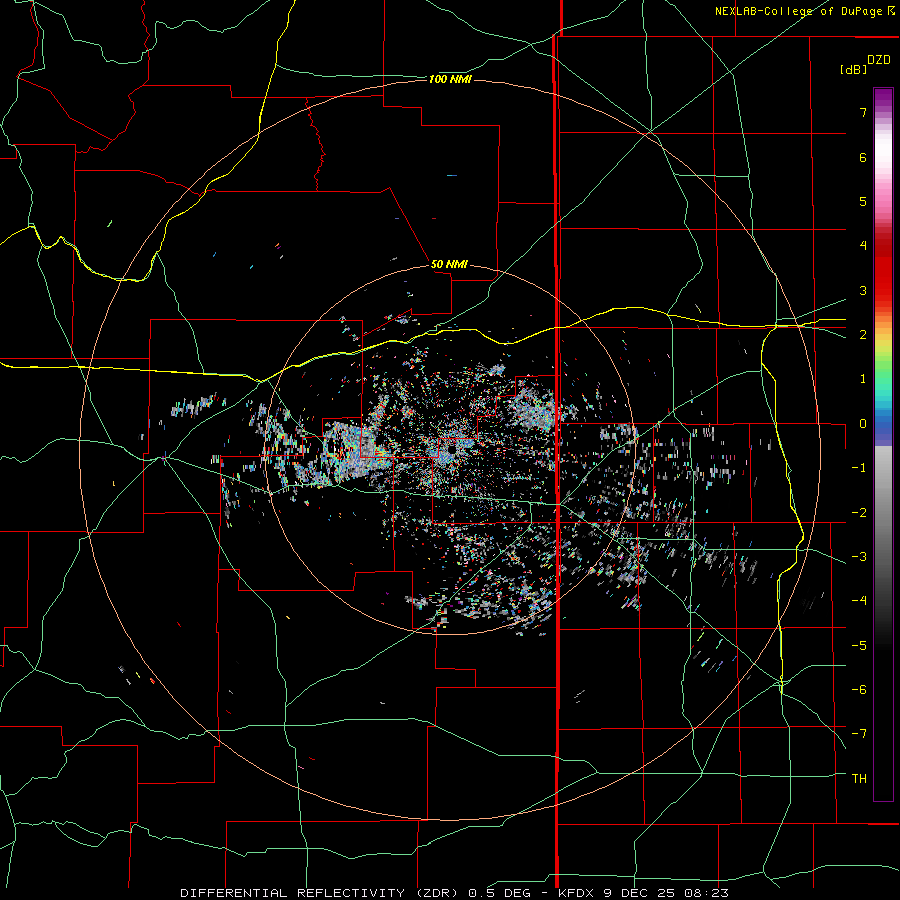Click the -5 value on the color scale

click(x=859, y=645)
